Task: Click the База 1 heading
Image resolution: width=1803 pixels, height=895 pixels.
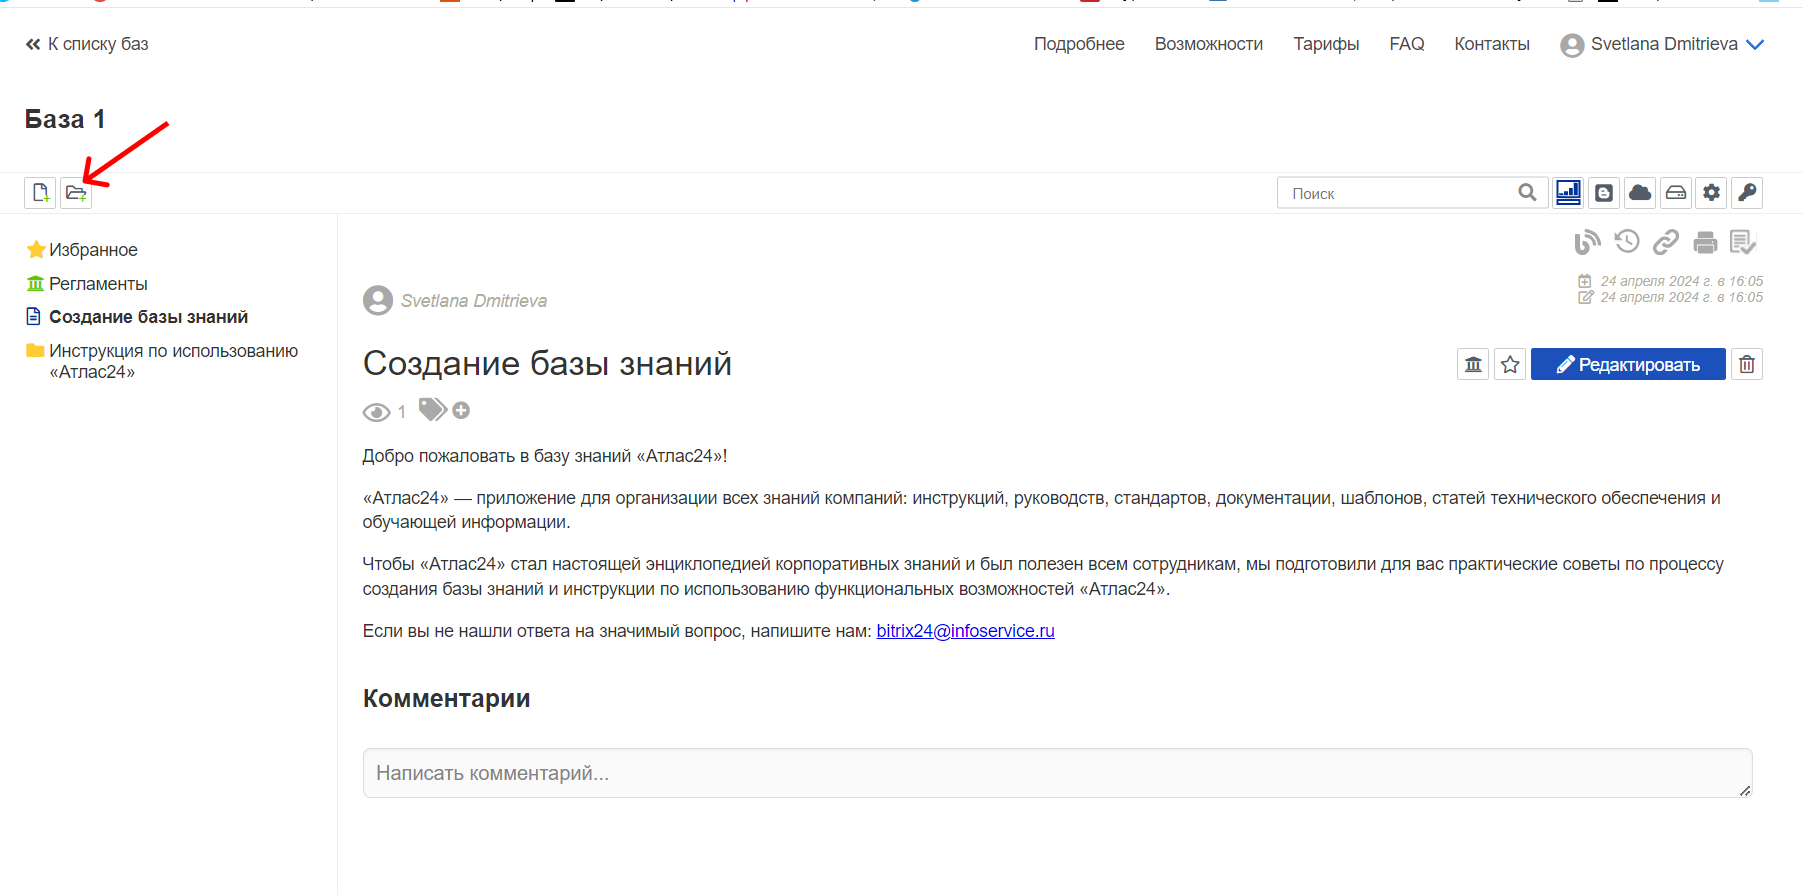Action: 65,119
